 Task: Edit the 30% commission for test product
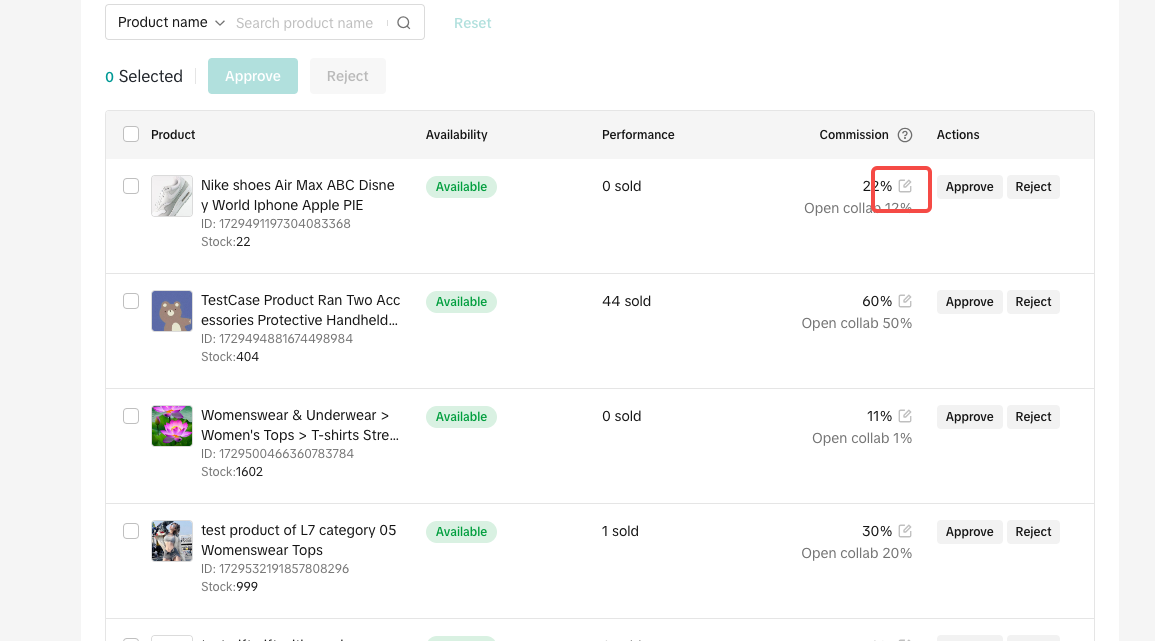click(905, 531)
